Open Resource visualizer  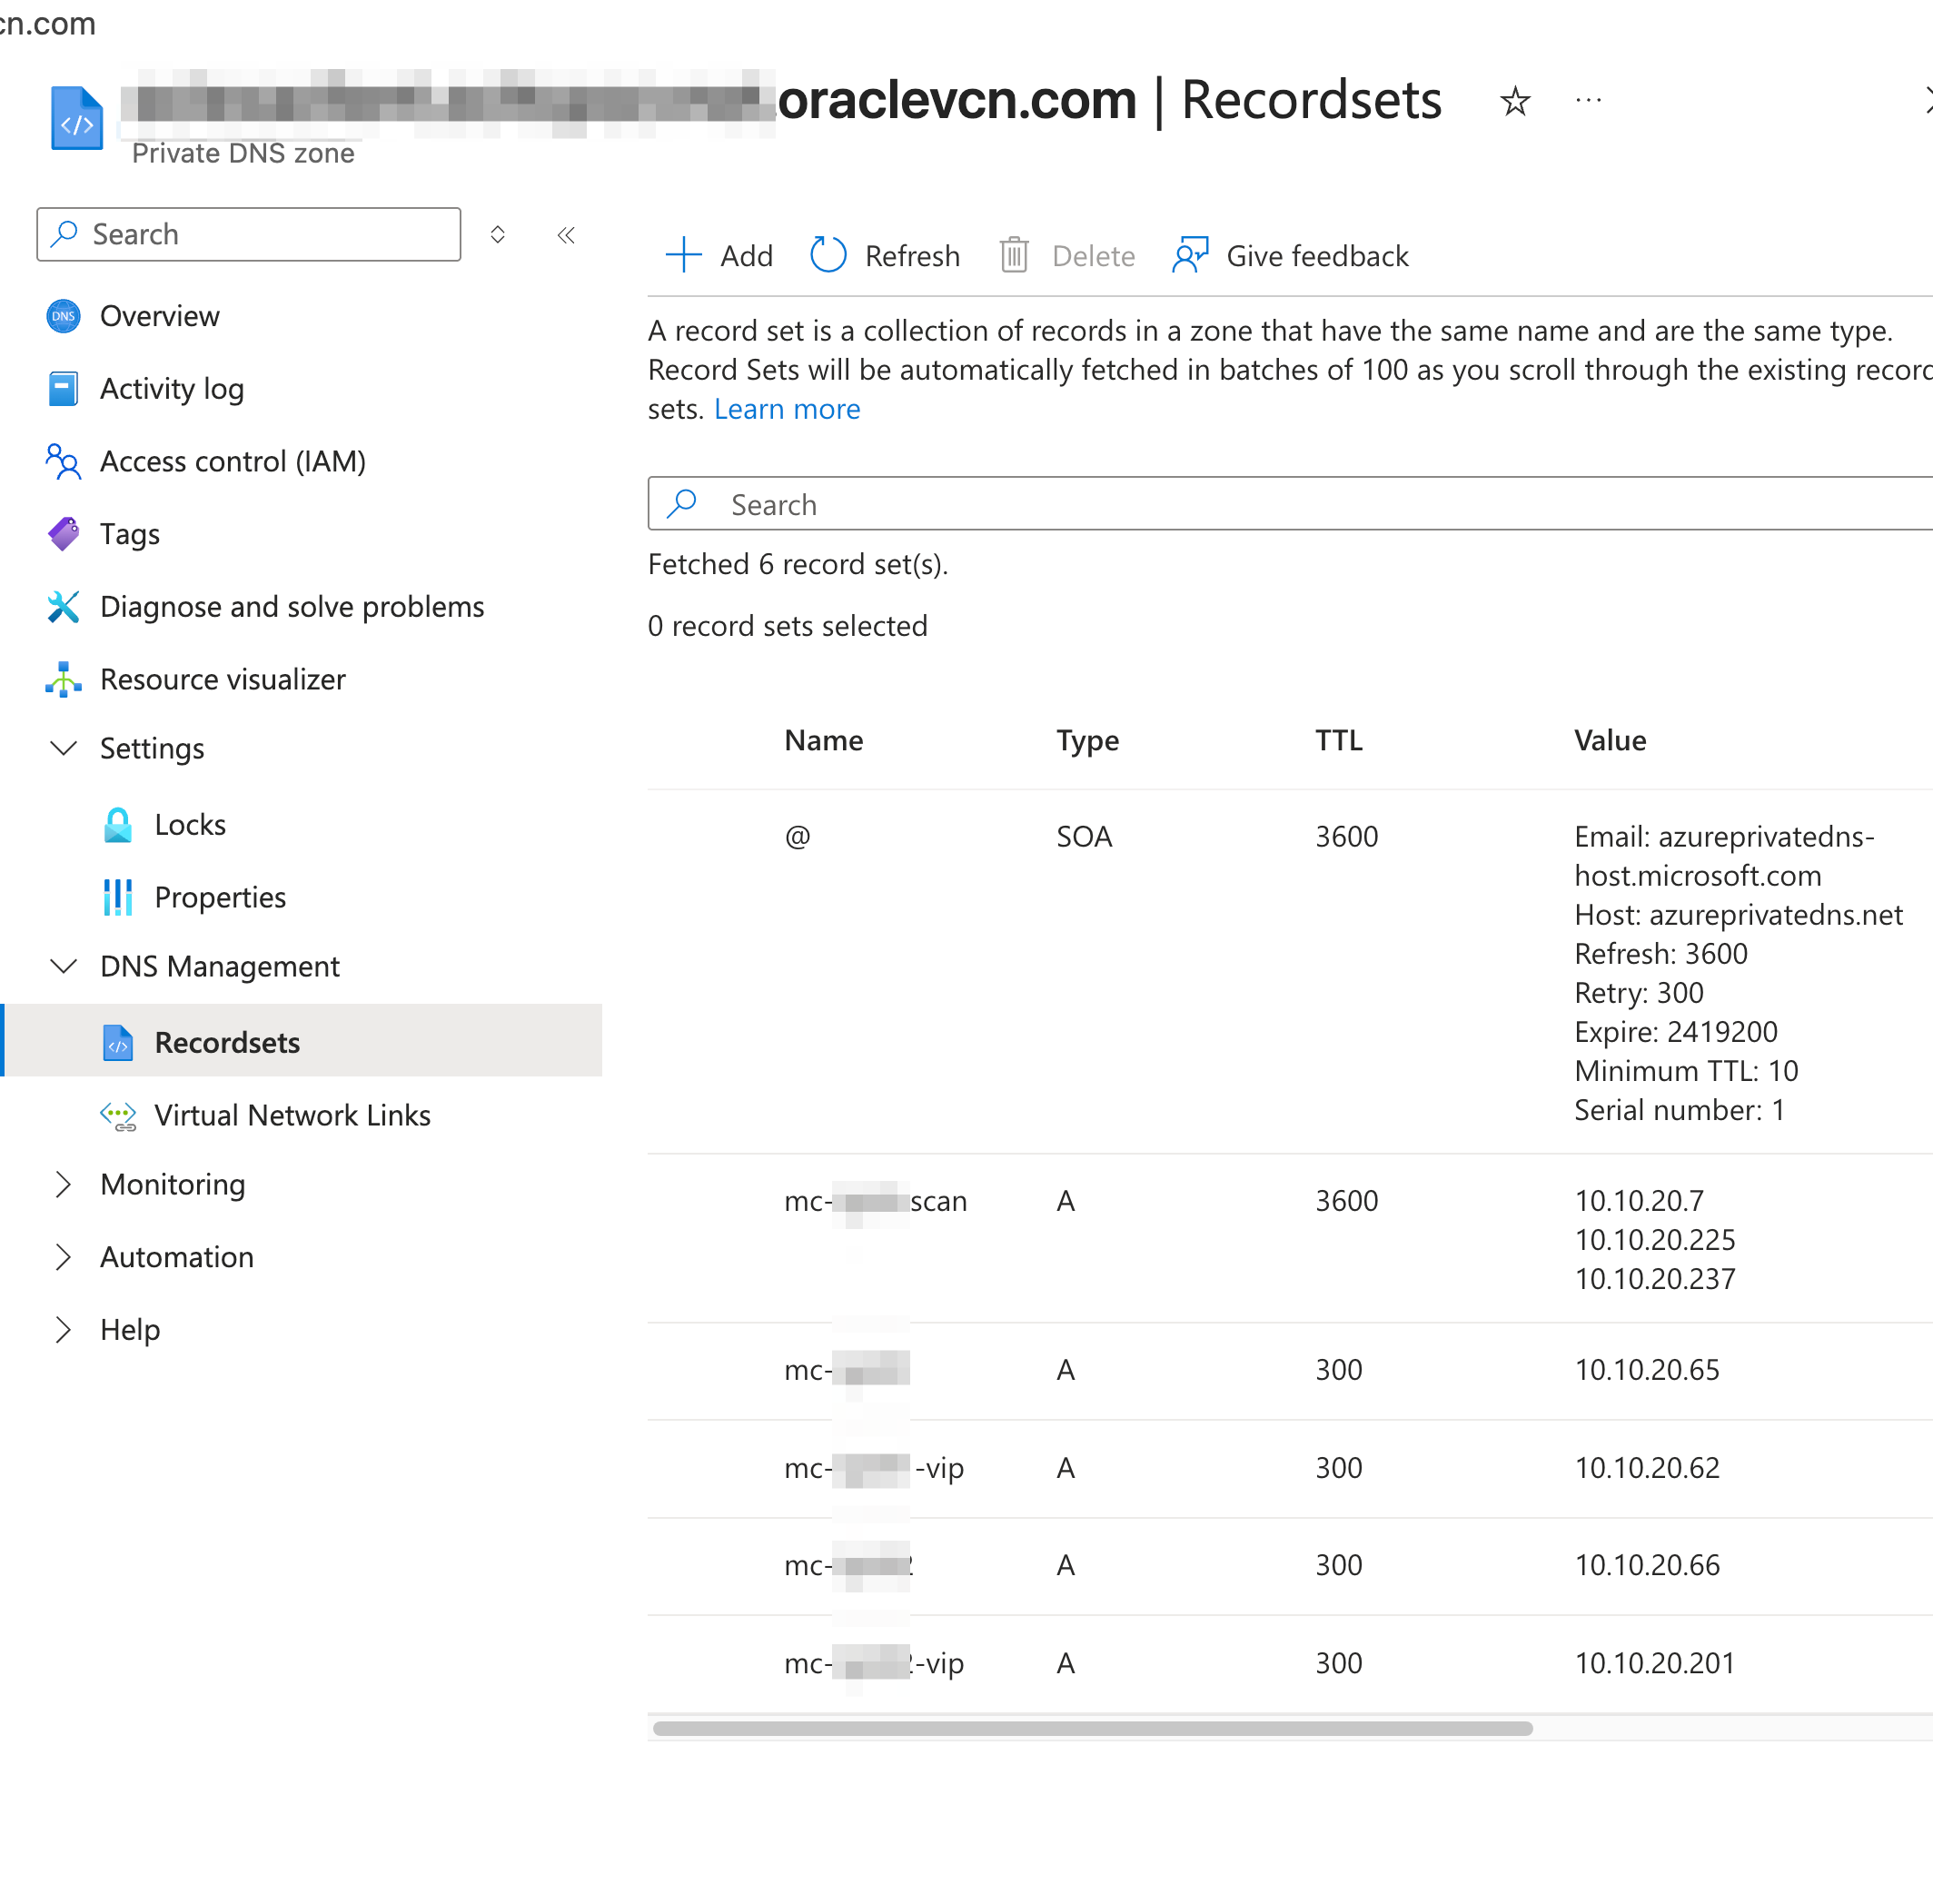click(222, 680)
